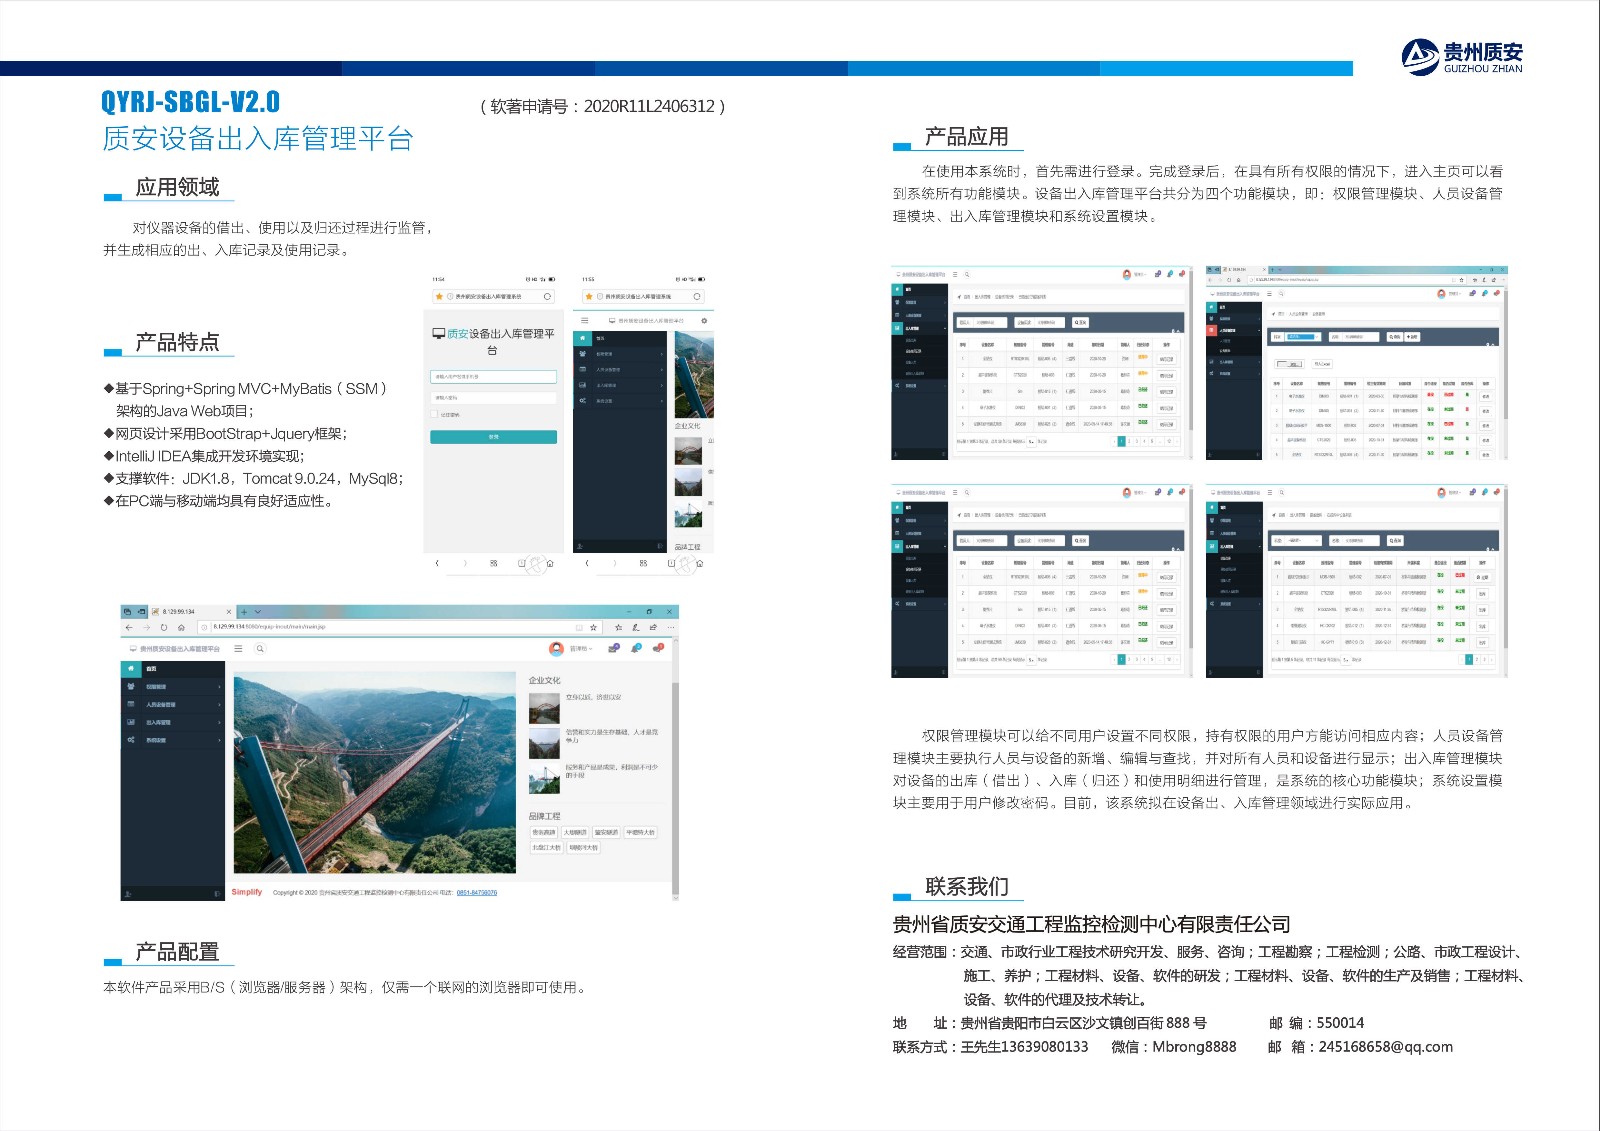Click the footer phone number link in large homepage
The width and height of the screenshot is (1600, 1131).
click(x=477, y=892)
